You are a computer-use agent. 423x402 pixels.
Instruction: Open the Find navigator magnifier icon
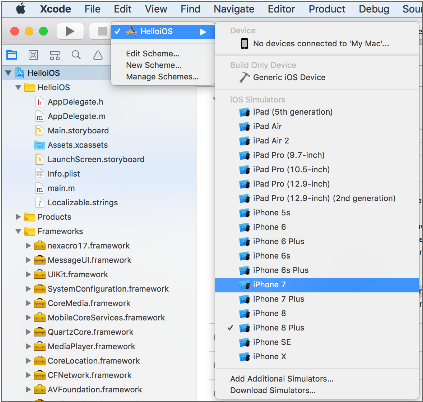(76, 55)
